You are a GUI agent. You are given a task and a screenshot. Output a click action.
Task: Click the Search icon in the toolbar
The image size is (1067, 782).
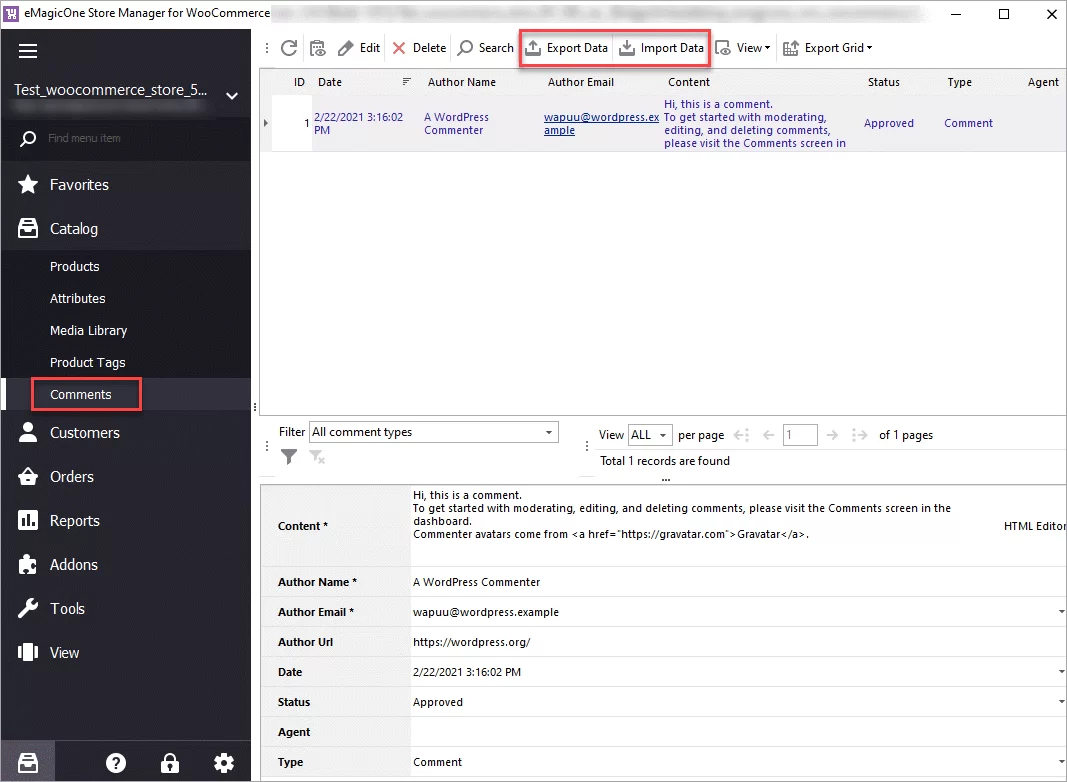484,47
